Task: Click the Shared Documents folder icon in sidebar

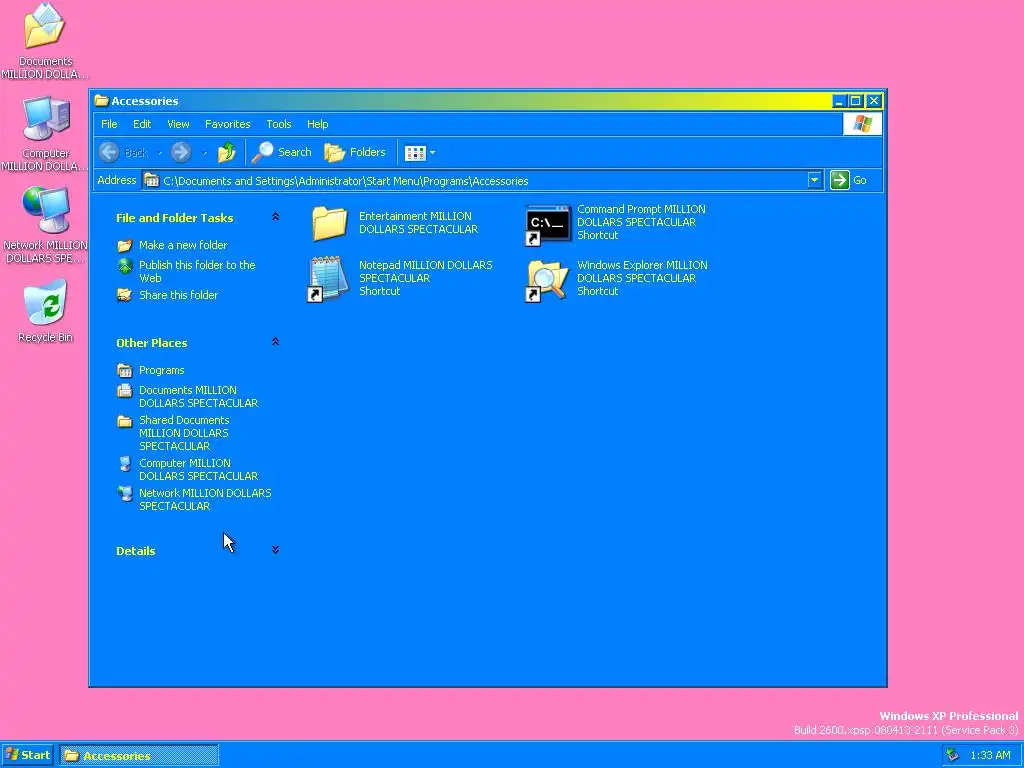Action: pyautogui.click(x=124, y=421)
